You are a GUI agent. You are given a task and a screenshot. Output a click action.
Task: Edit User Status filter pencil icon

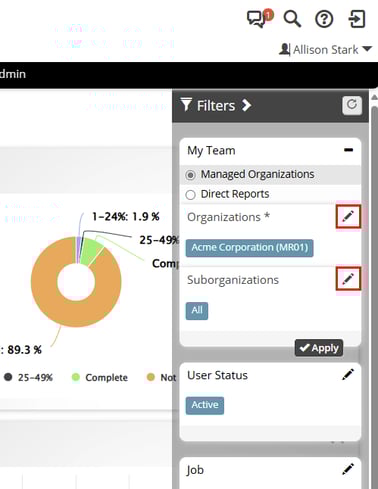point(348,375)
